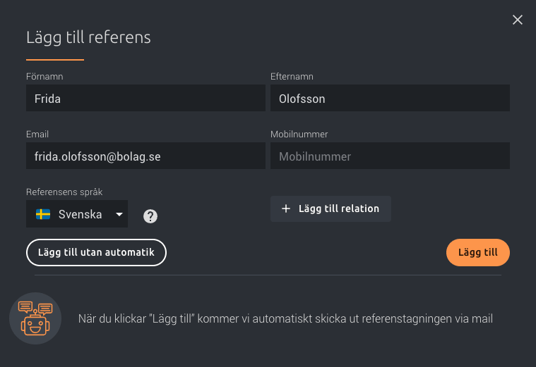The width and height of the screenshot is (536, 367).
Task: Click the Efternamn label
Action: click(x=292, y=77)
